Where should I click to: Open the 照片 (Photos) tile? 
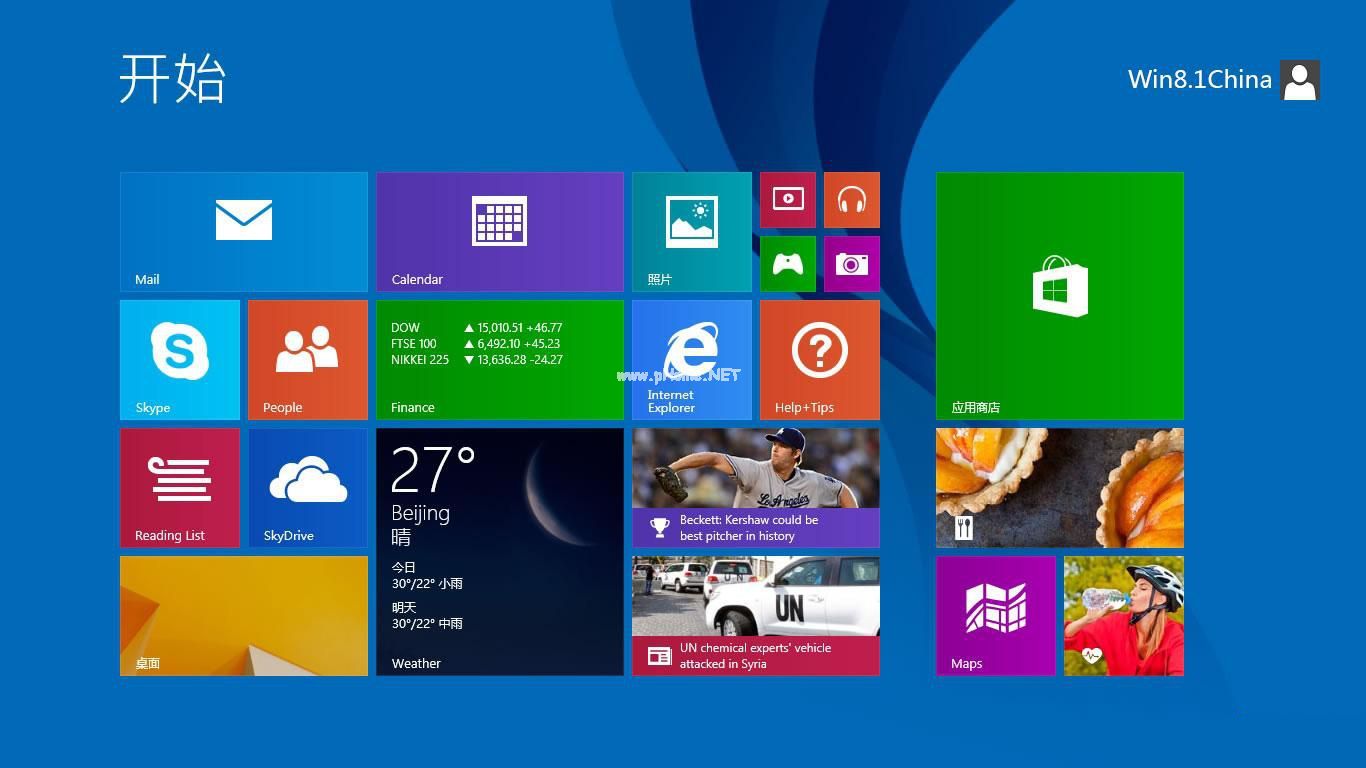pos(691,230)
